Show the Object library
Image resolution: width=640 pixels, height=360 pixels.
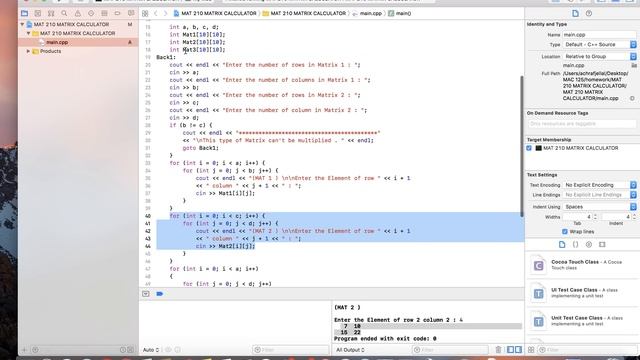click(589, 244)
